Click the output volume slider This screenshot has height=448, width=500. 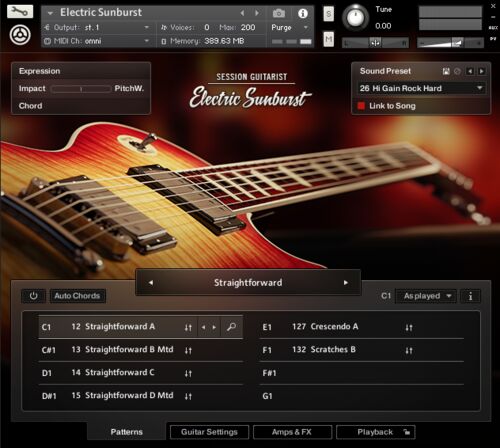click(450, 43)
